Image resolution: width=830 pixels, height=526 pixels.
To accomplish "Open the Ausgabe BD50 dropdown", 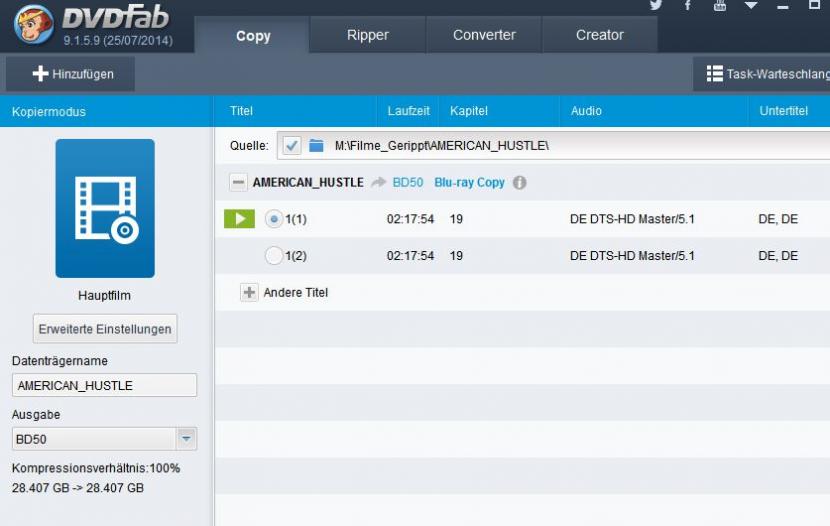I will pos(186,439).
